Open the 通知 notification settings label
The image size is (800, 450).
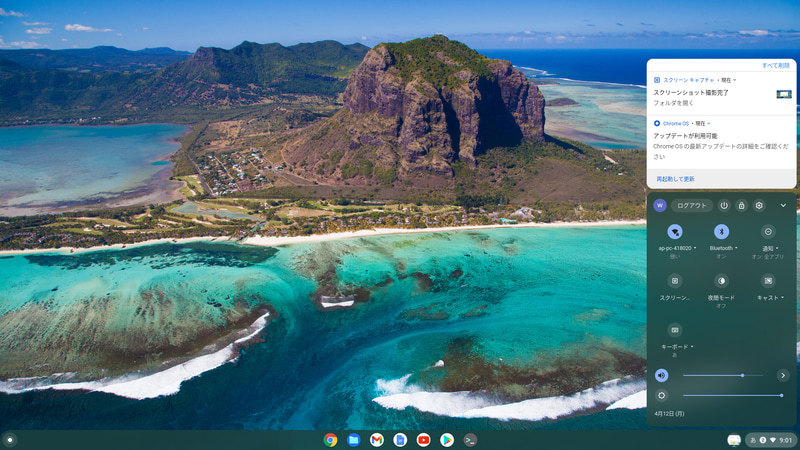[769, 248]
